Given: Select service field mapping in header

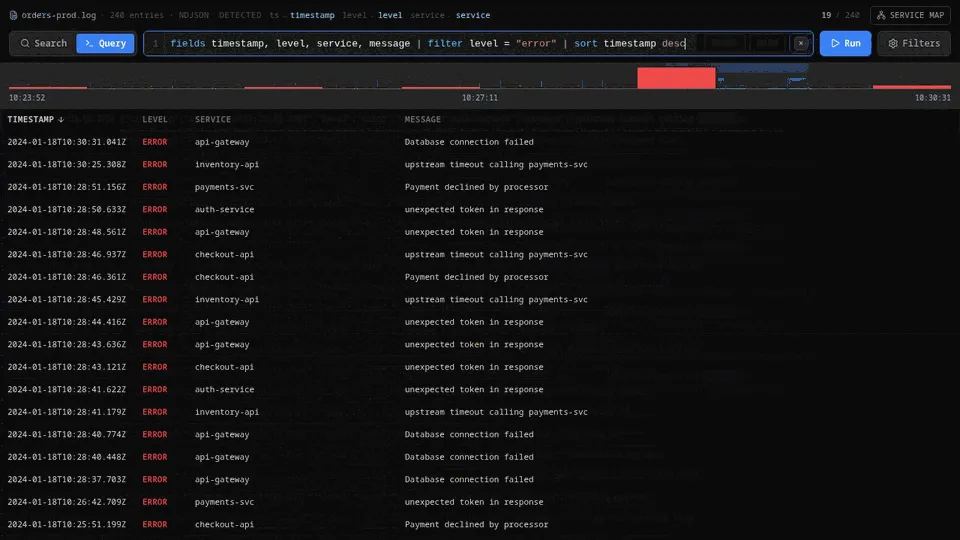Looking at the screenshot, I should 473,15.
